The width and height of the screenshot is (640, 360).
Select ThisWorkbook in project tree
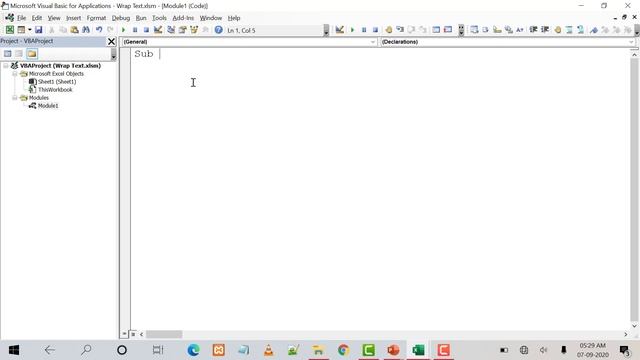click(x=55, y=89)
